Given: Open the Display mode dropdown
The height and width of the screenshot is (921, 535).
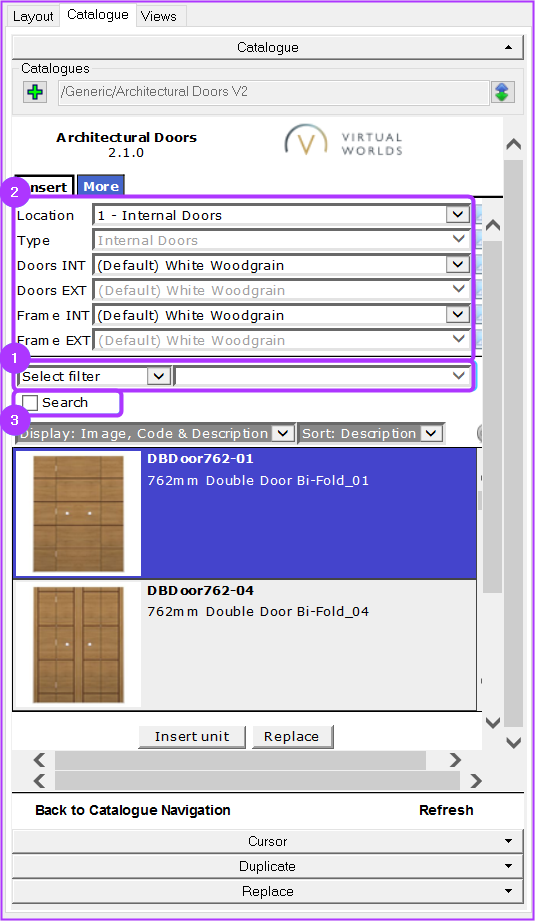Looking at the screenshot, I should click(155, 433).
